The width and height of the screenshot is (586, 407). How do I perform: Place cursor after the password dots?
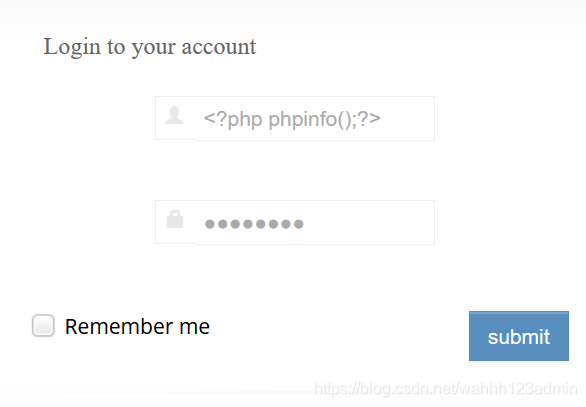pyautogui.click(x=305, y=224)
